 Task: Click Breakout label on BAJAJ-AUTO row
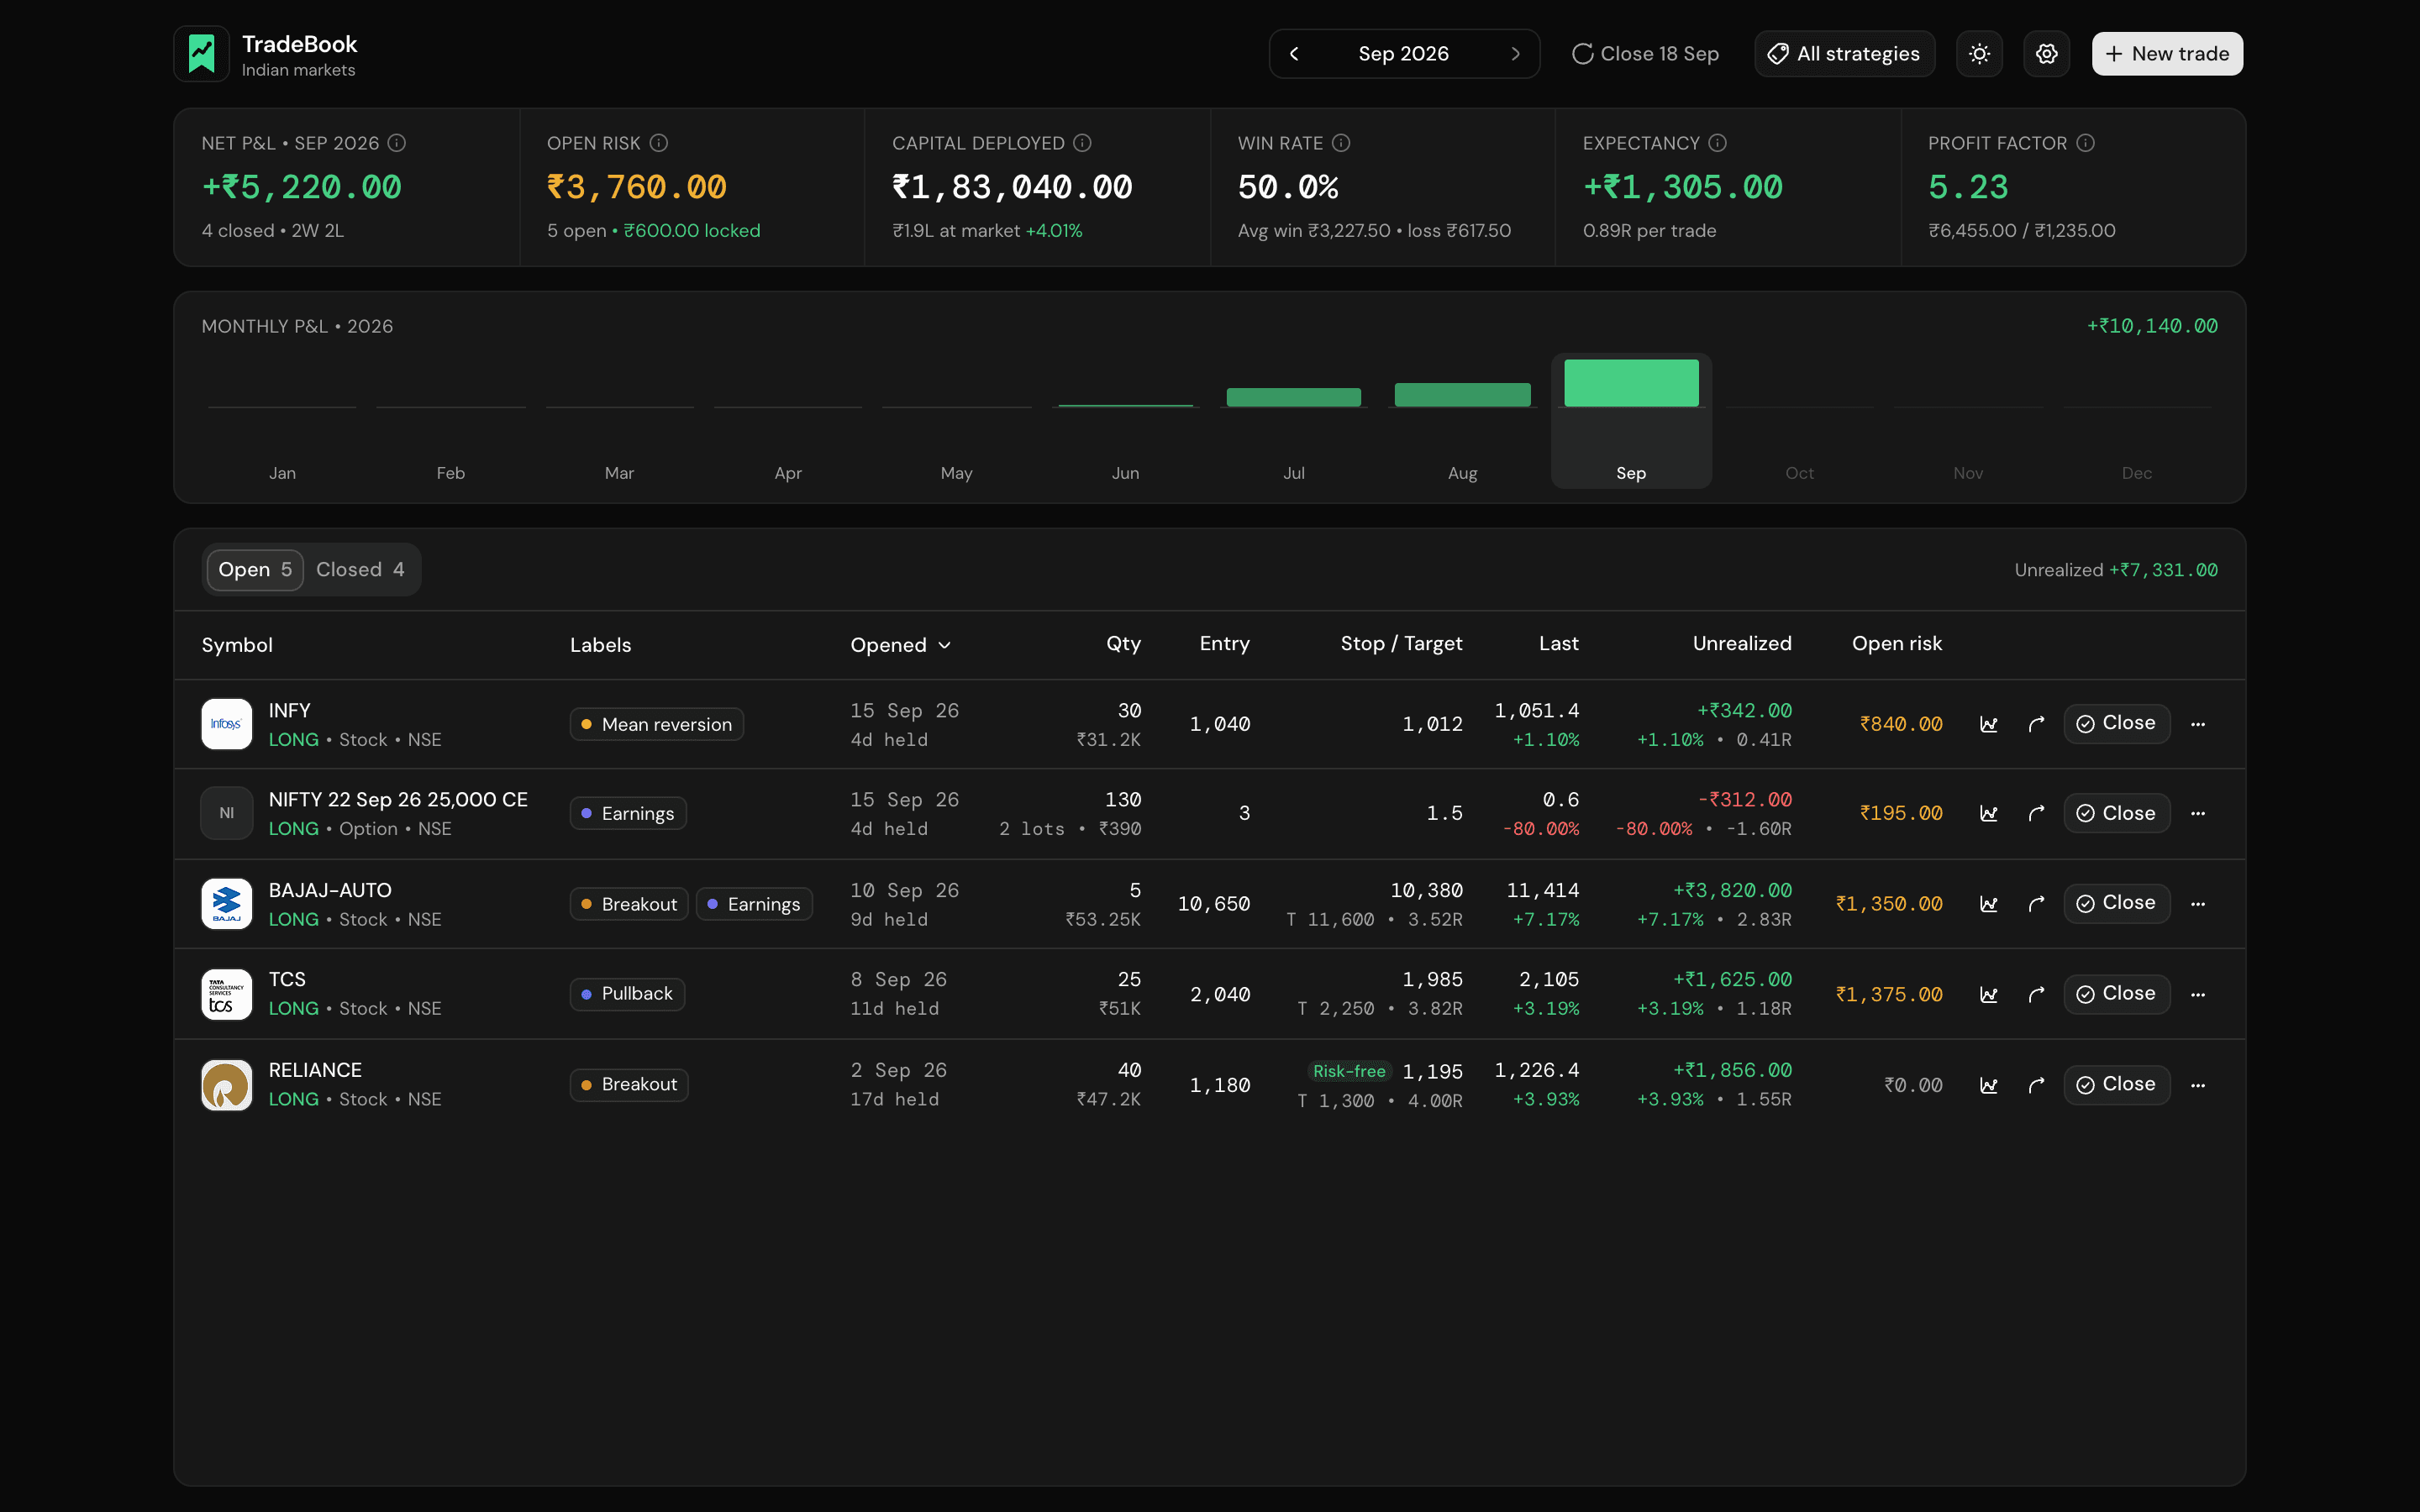click(629, 904)
